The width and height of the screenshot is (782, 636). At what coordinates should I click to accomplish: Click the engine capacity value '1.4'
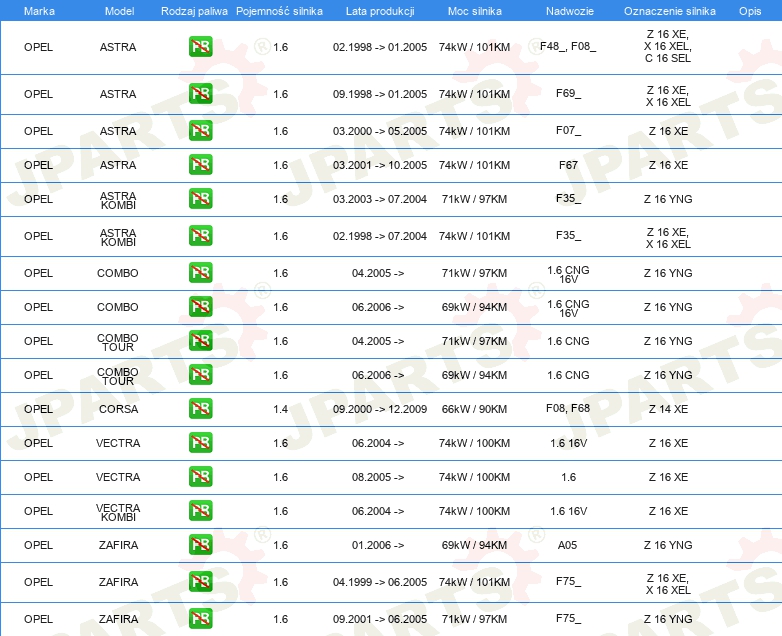(281, 409)
